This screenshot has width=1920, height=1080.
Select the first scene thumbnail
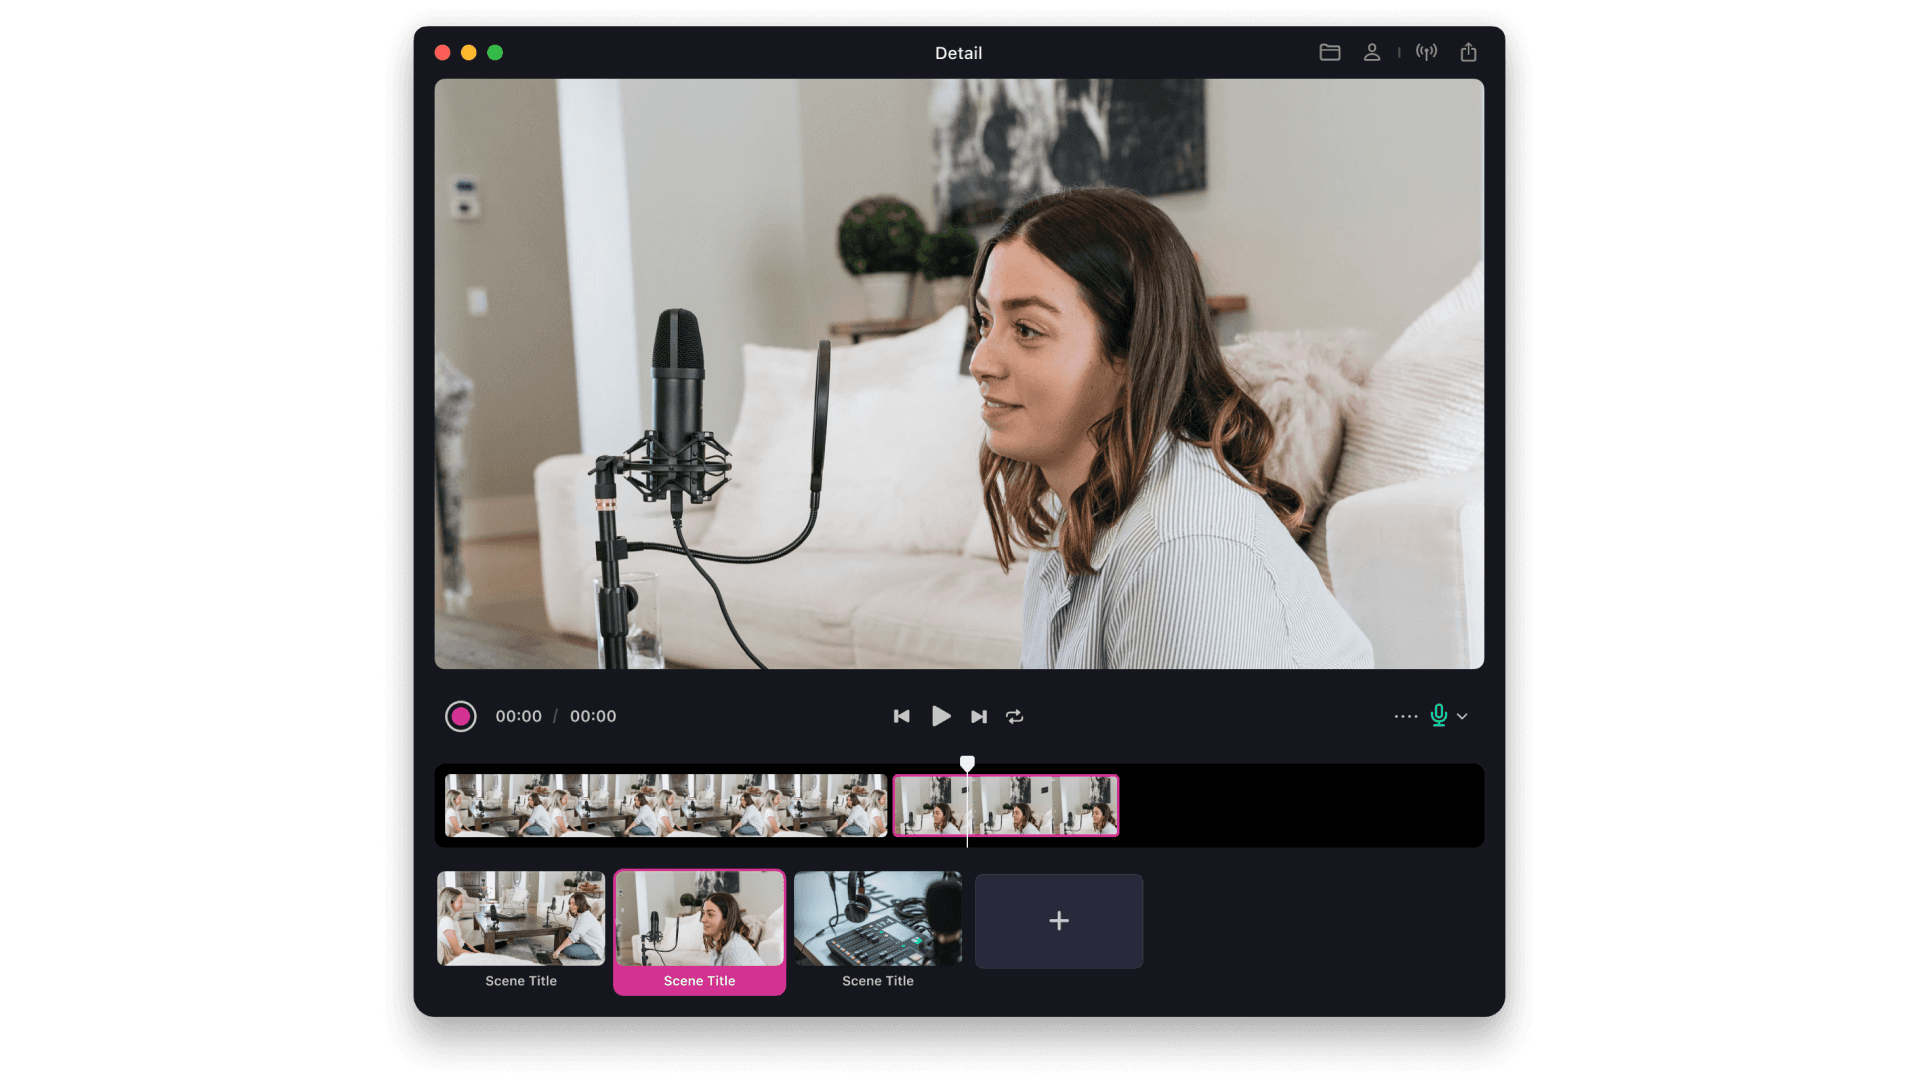tap(521, 918)
